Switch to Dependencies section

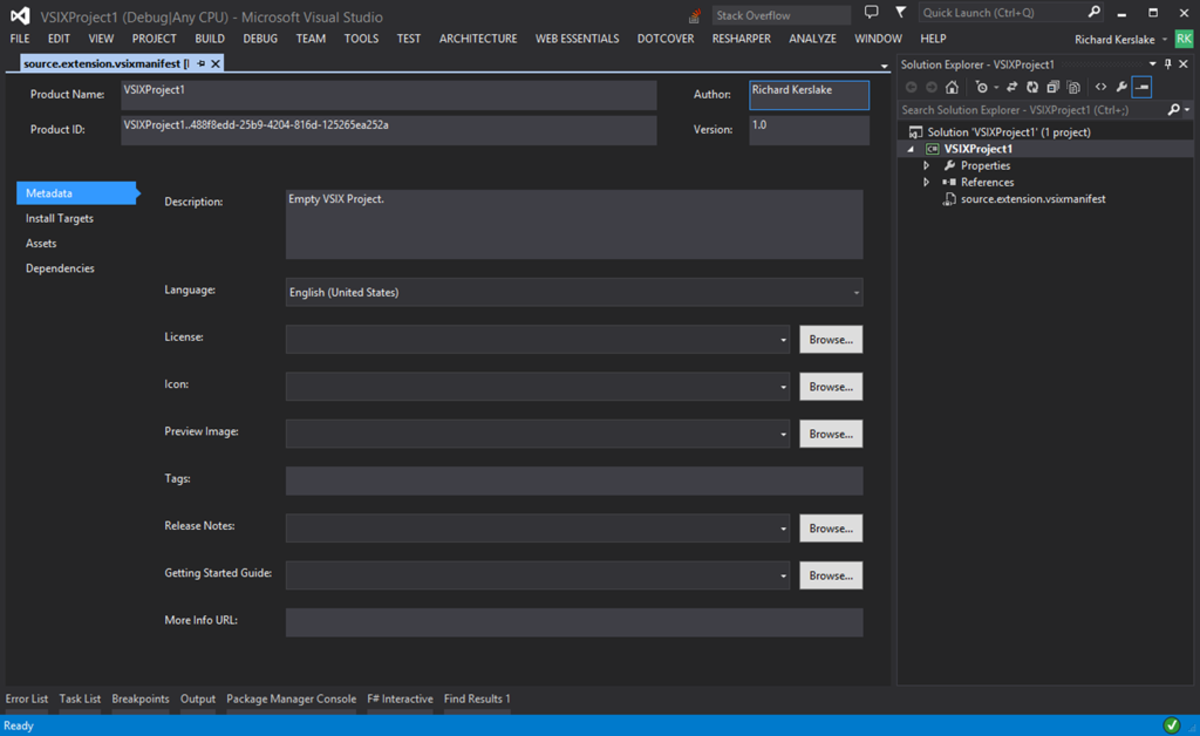tap(60, 268)
